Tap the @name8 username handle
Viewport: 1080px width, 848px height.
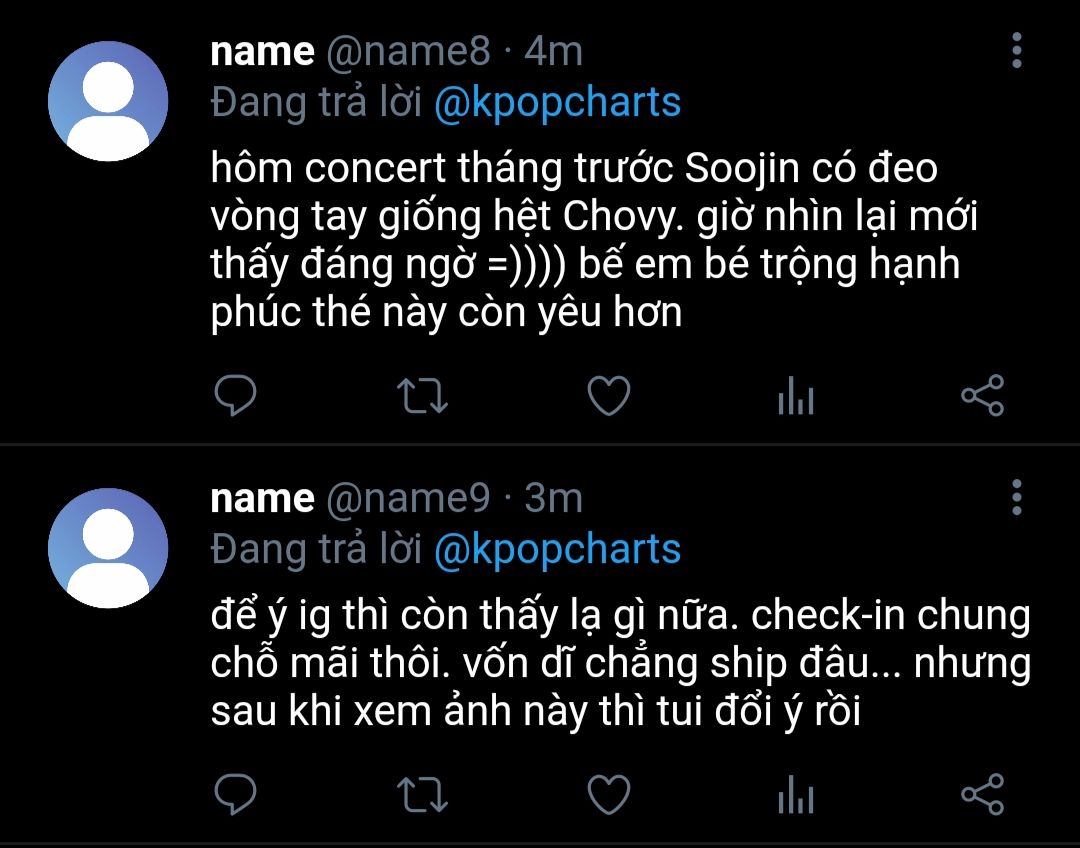[x=409, y=52]
